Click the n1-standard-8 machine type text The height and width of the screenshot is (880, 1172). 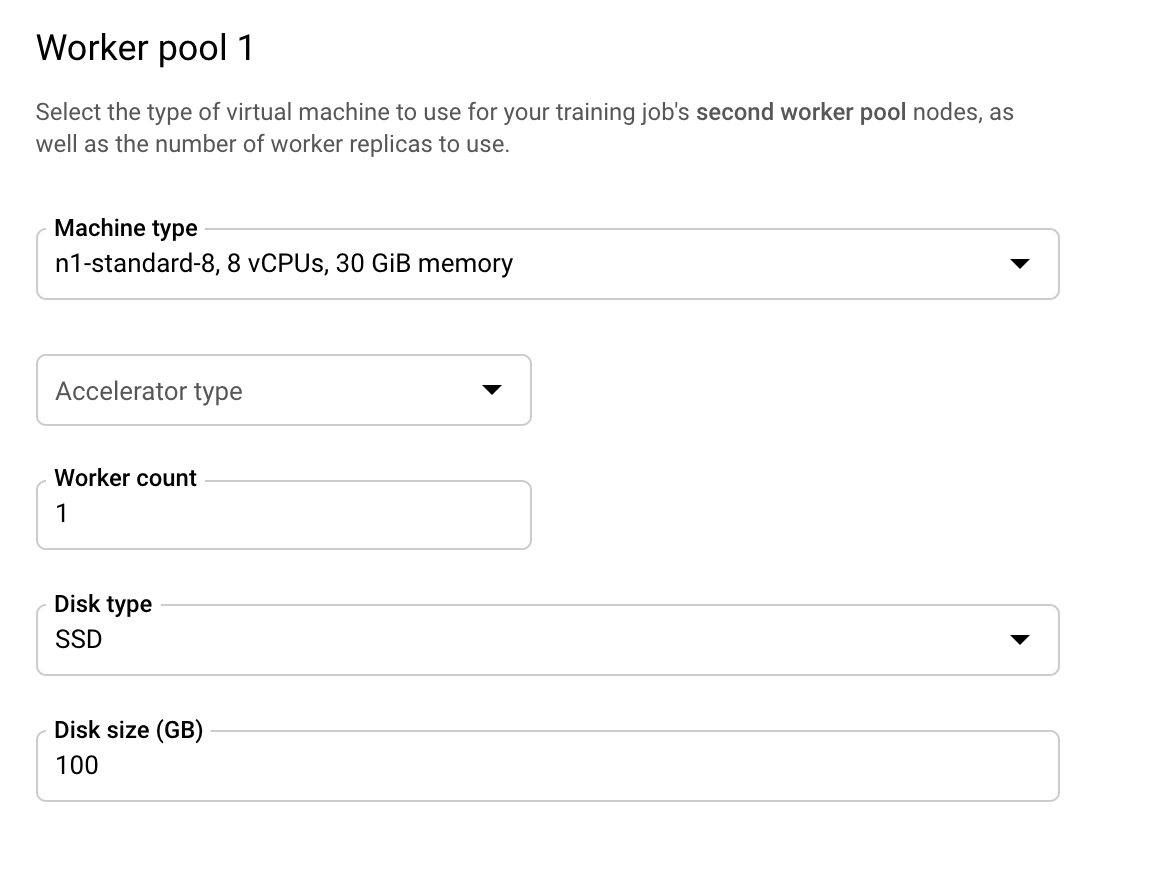(x=283, y=263)
